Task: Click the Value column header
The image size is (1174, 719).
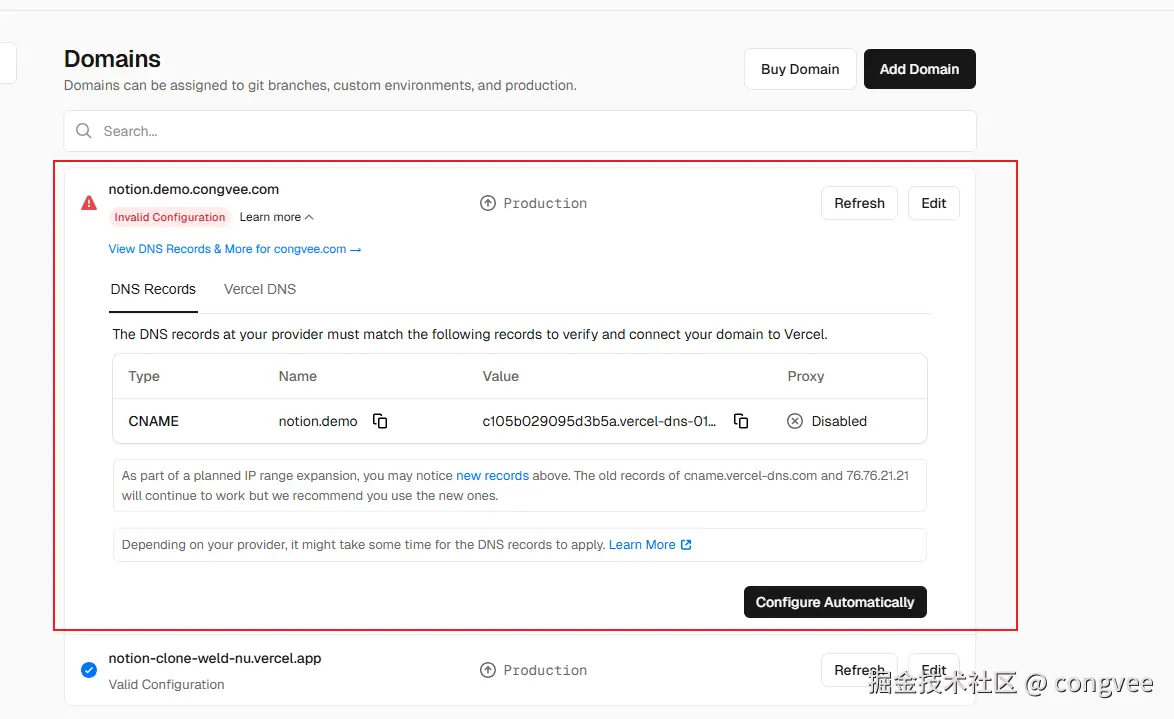Action: coord(501,376)
